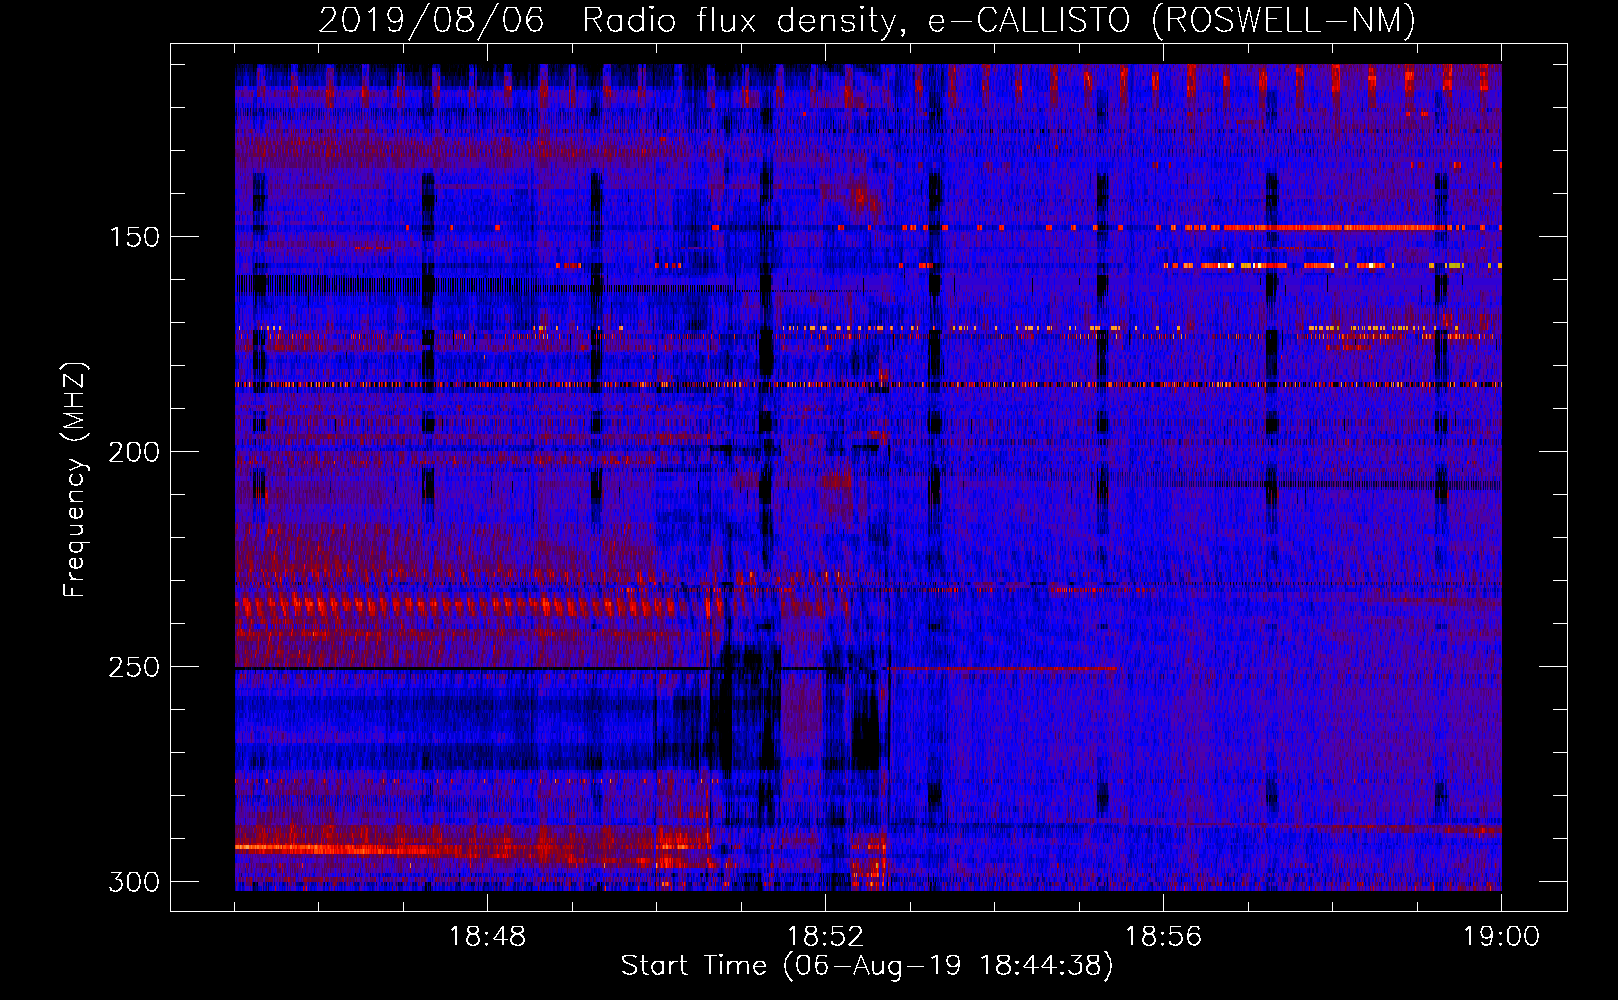The image size is (1618, 1000).
Task: Click the '18:48' time tick label
Action: [x=487, y=937]
